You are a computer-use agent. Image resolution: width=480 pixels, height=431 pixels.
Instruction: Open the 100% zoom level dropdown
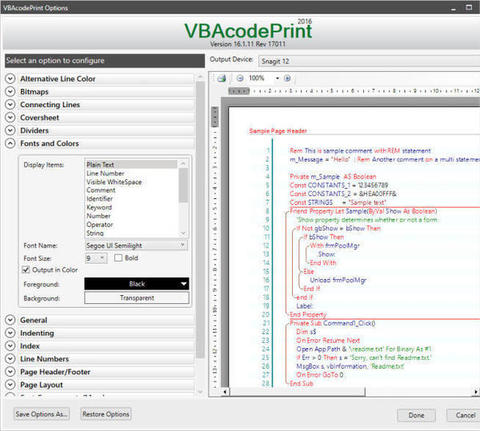coord(277,78)
